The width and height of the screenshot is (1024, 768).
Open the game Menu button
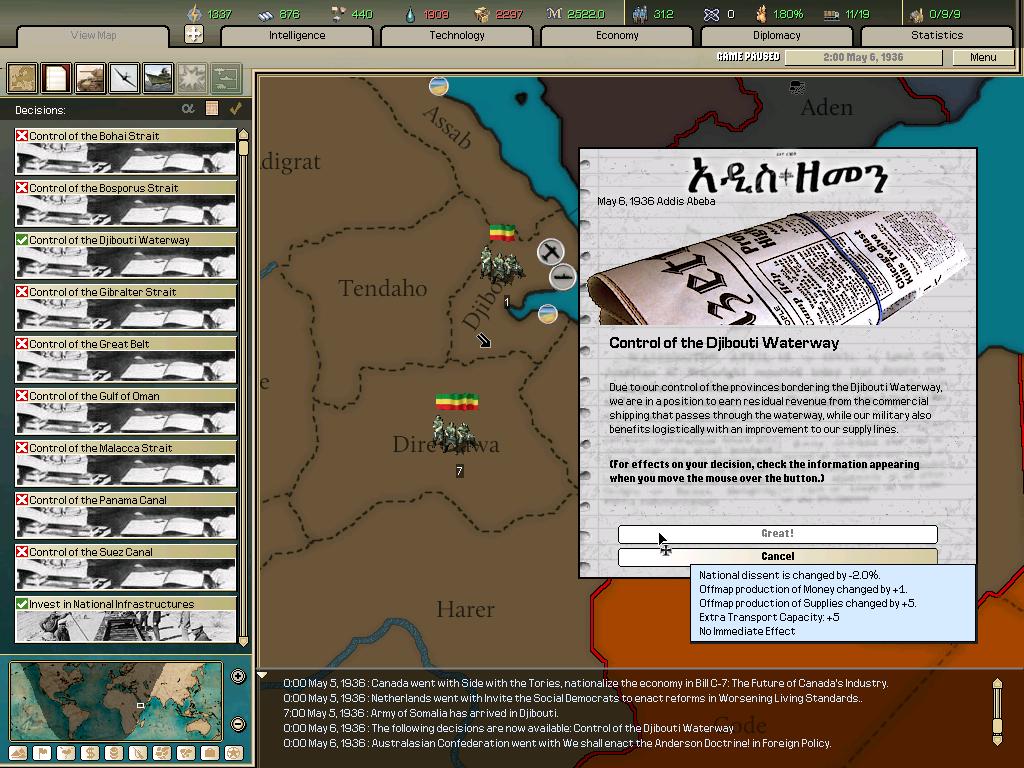click(x=983, y=57)
